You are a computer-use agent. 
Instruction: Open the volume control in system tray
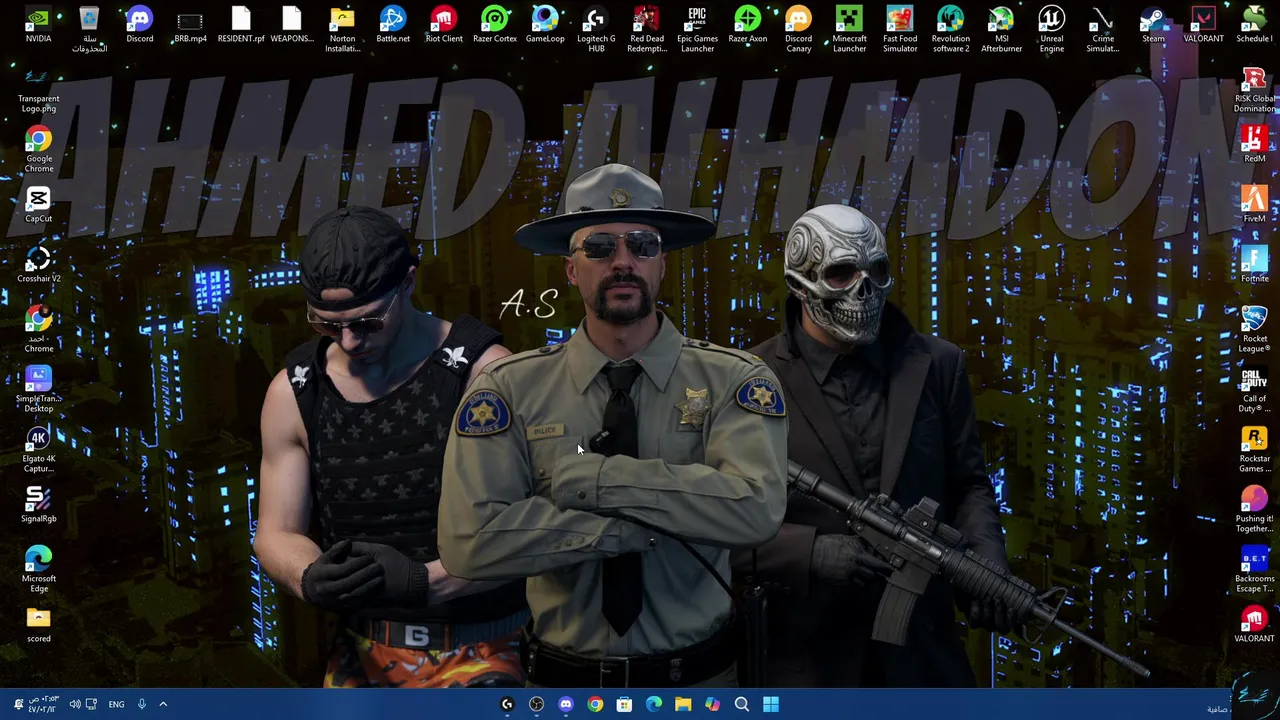[75, 704]
